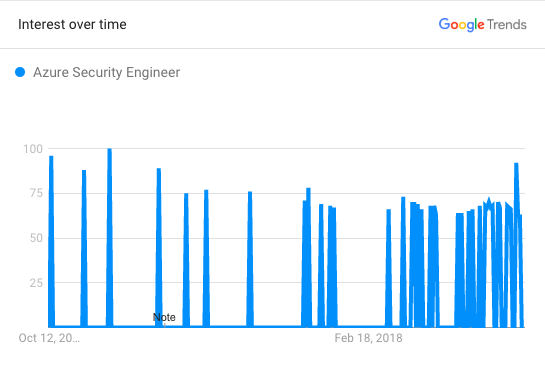Click the 25 value axis label
The height and width of the screenshot is (370, 545).
pyautogui.click(x=36, y=283)
